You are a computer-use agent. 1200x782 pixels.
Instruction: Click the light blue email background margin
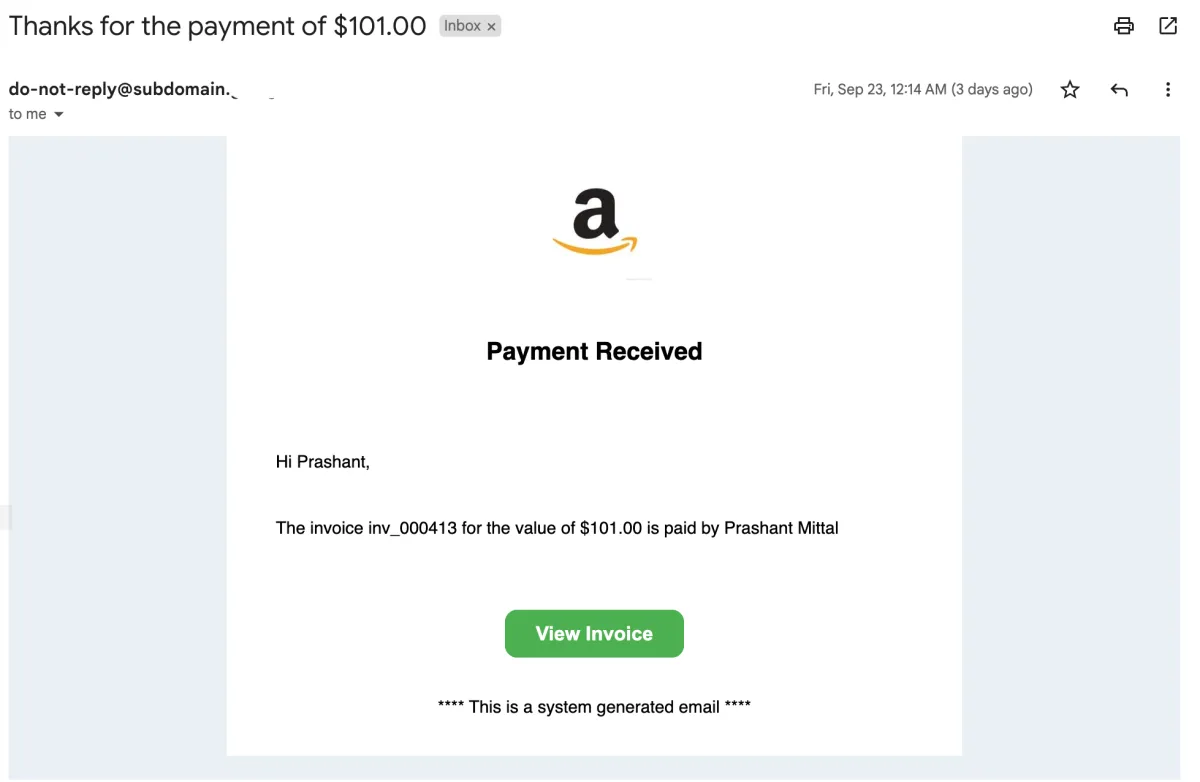coord(1070,450)
